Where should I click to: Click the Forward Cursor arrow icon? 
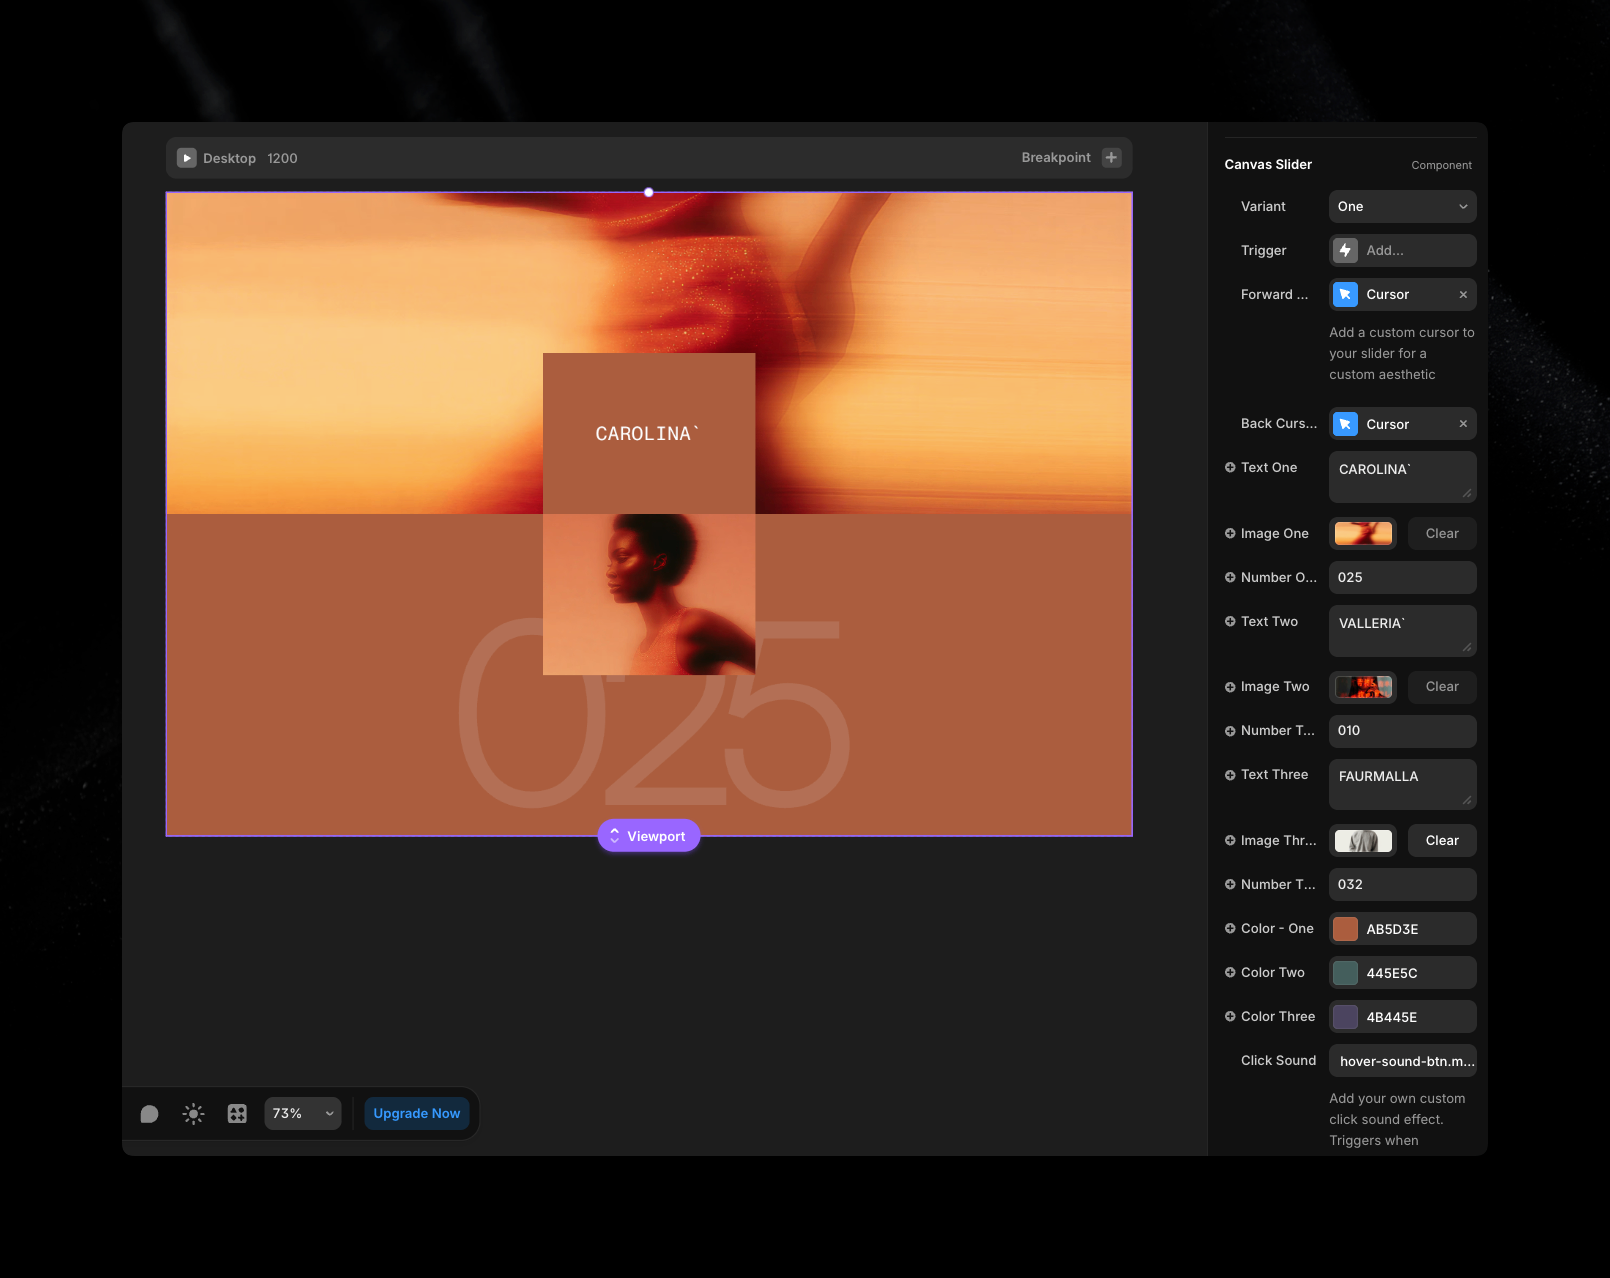coord(1346,295)
